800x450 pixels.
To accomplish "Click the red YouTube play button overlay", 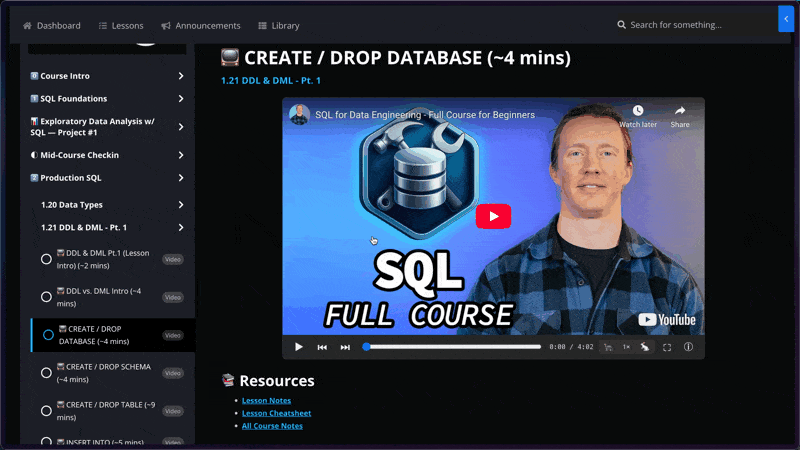I will [493, 216].
